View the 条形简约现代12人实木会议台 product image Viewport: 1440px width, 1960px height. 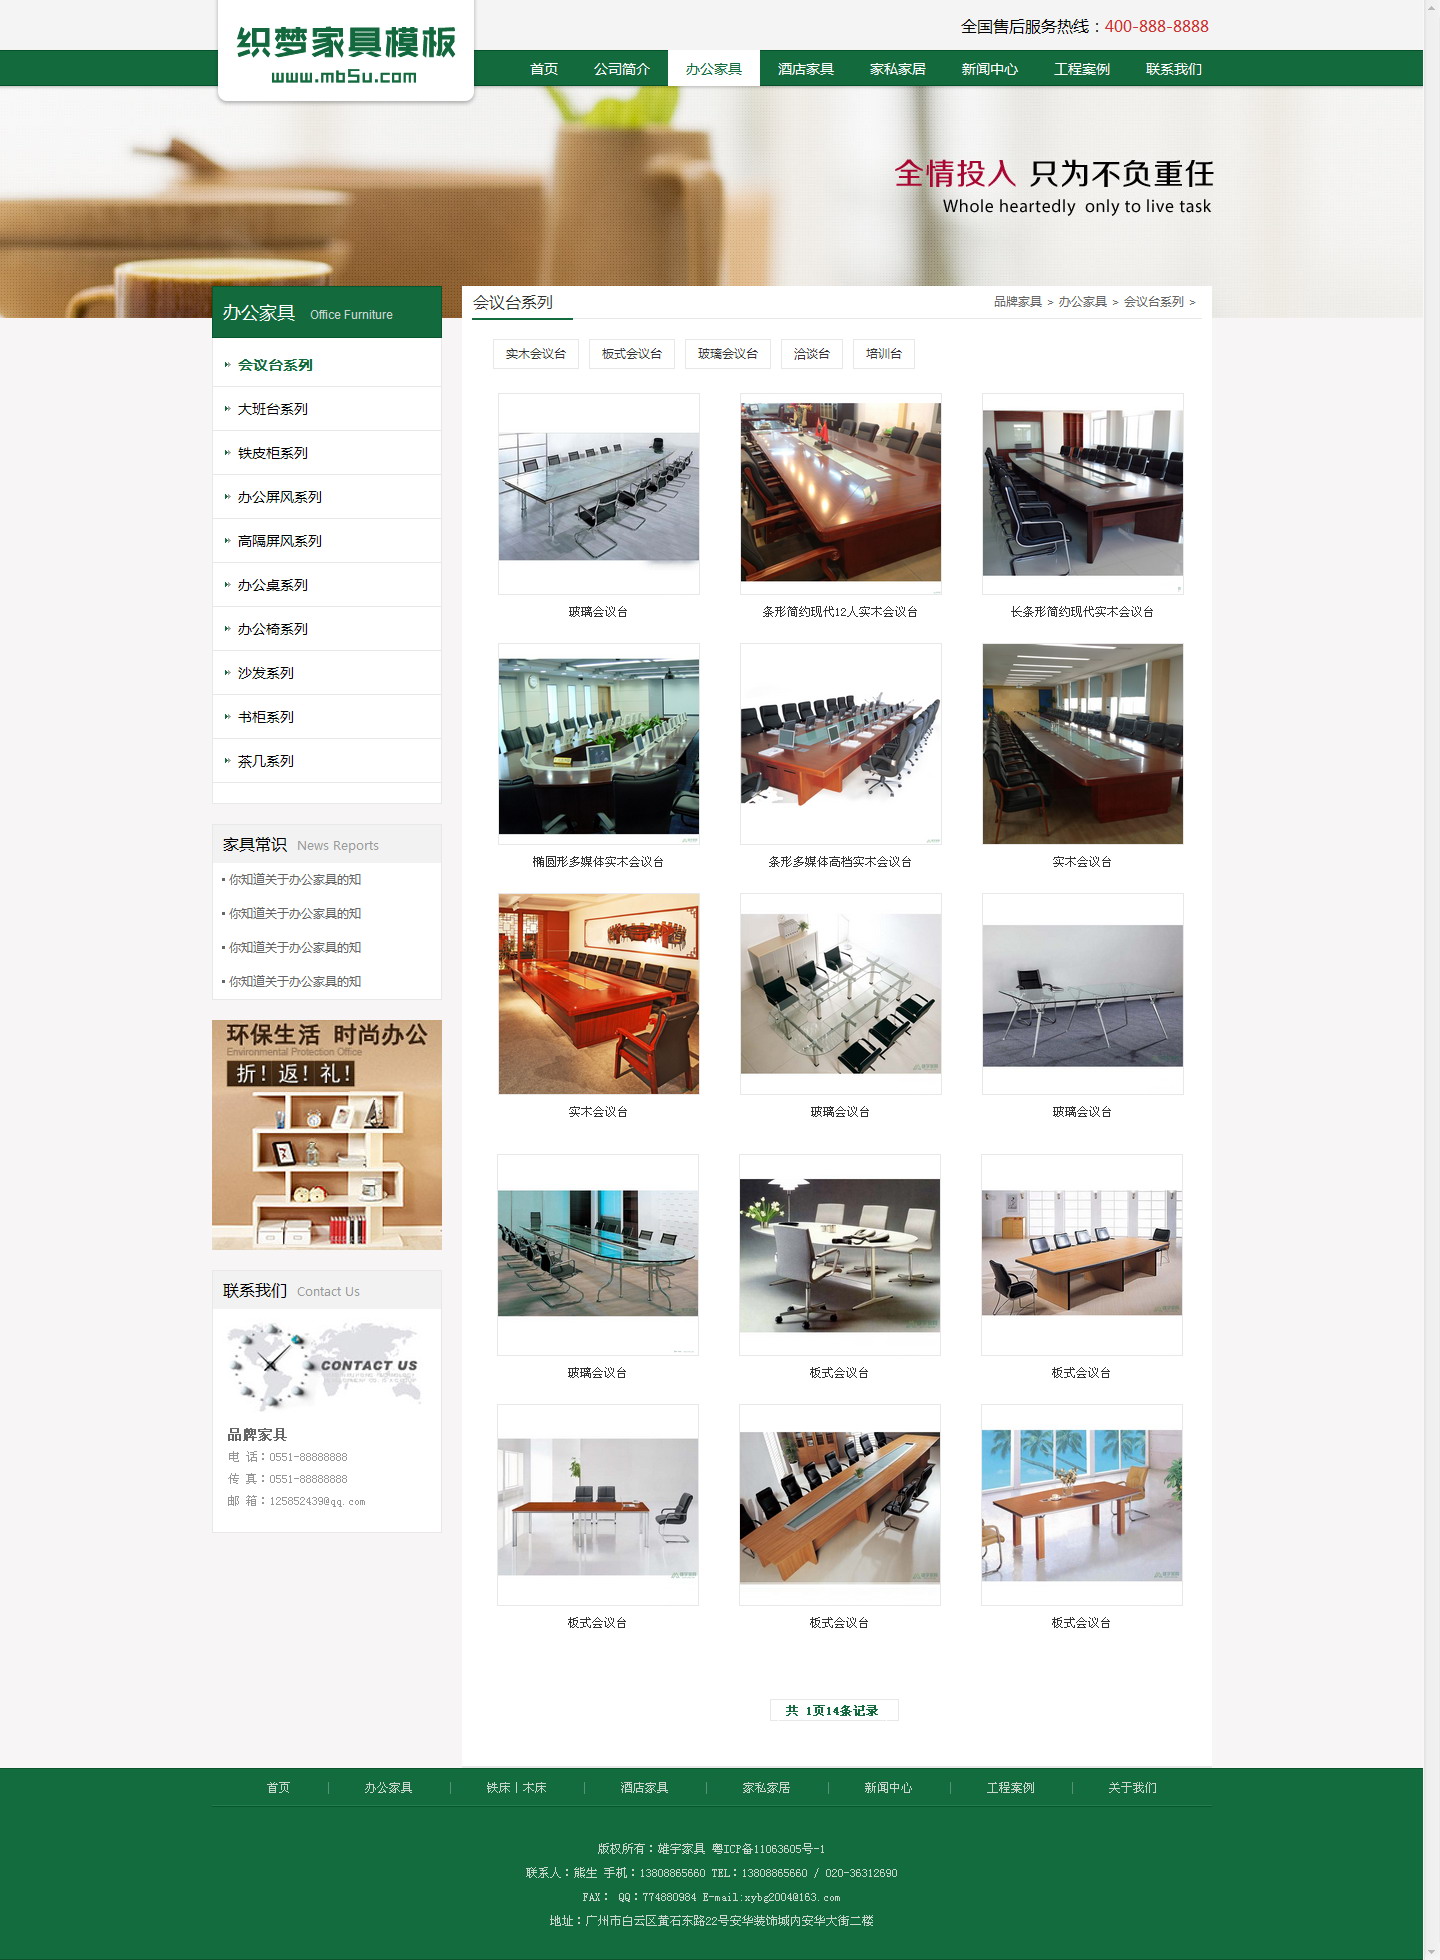(840, 493)
